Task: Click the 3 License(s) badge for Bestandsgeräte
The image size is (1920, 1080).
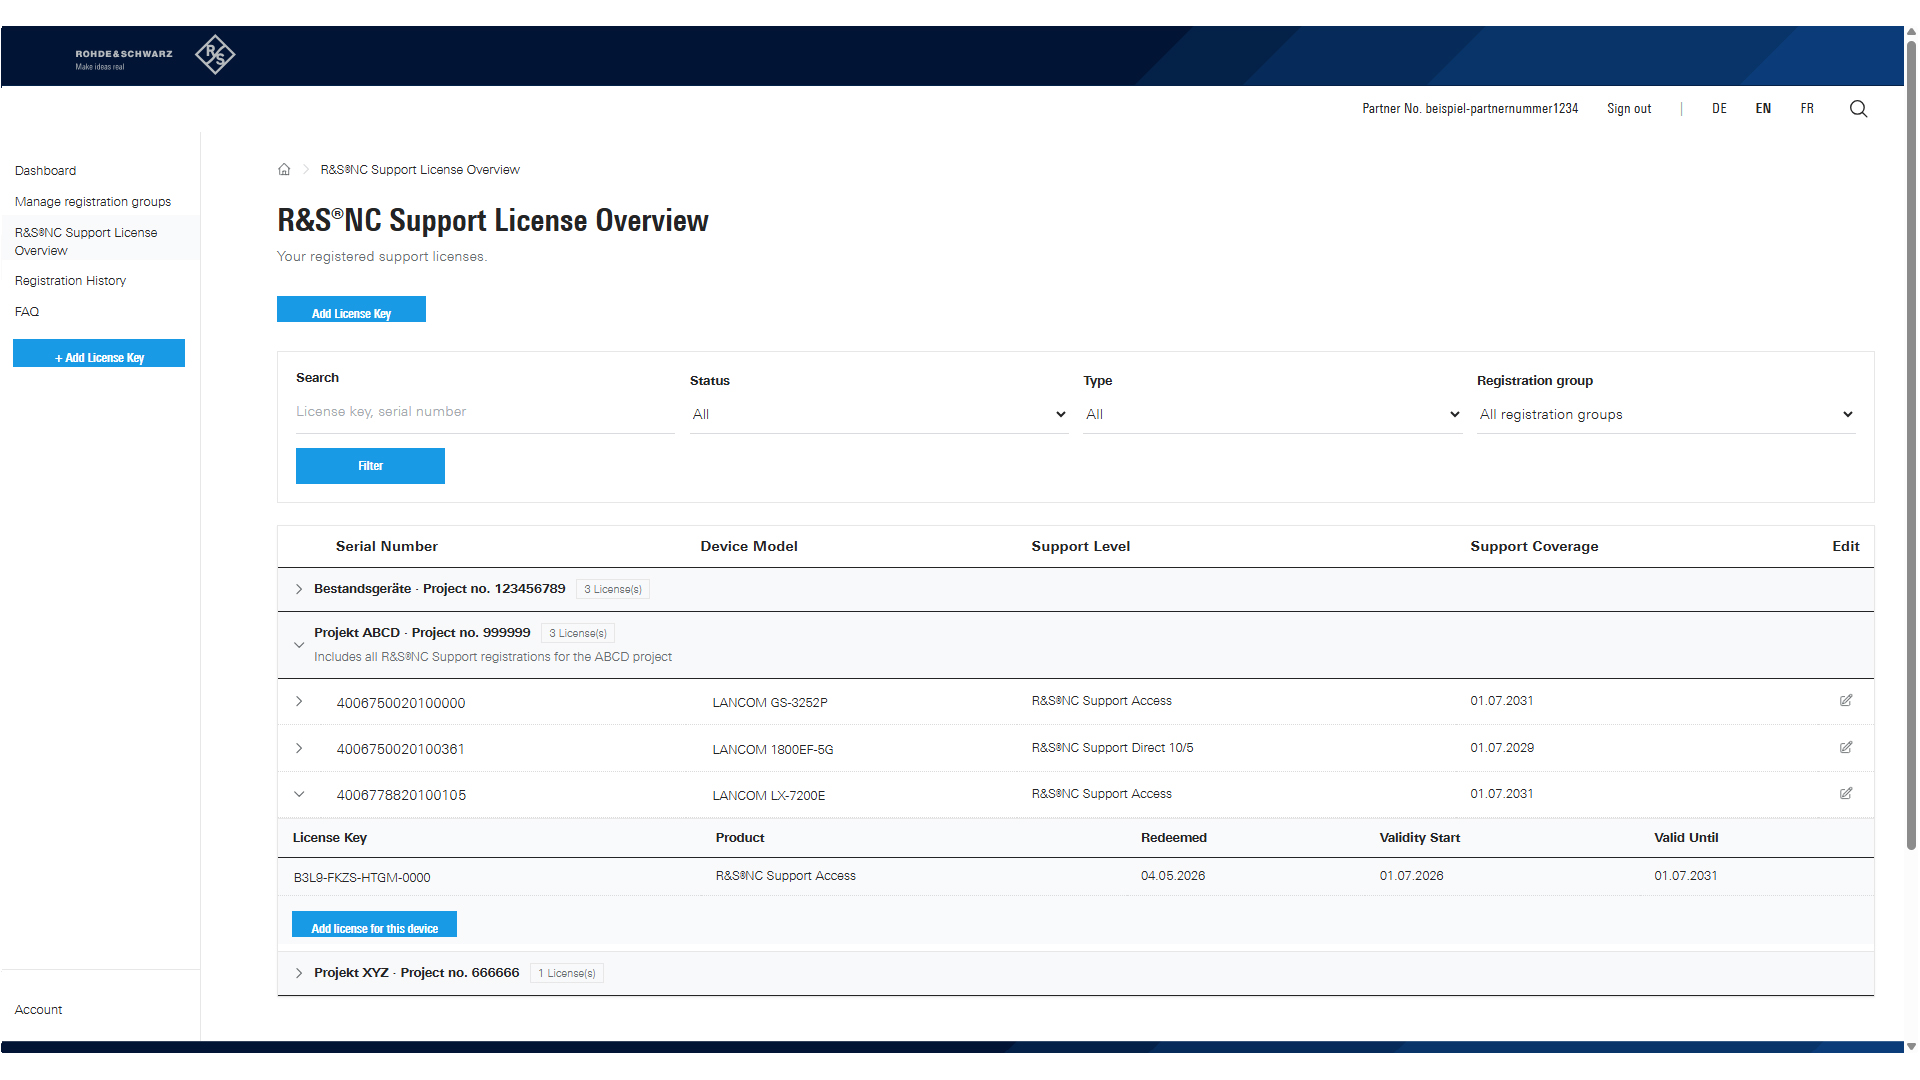Action: pos(613,590)
